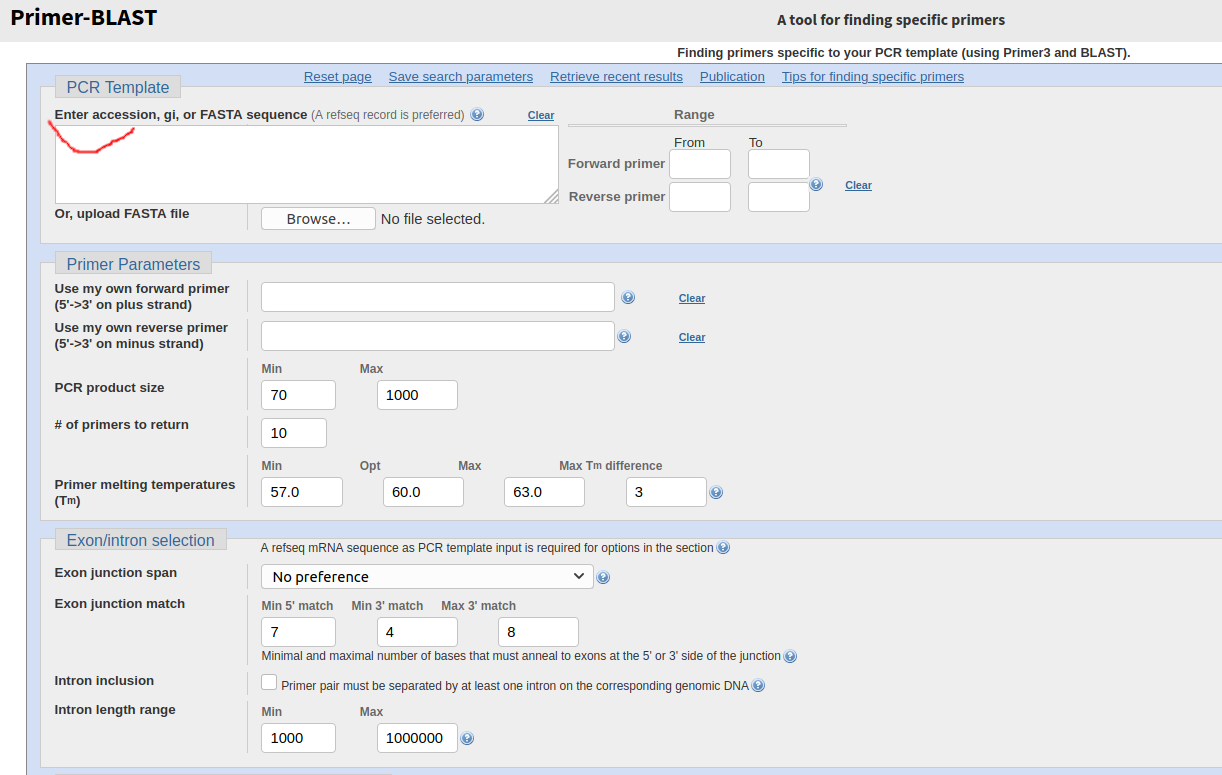The image size is (1222, 775).
Task: Click the own forward primer input
Action: click(438, 297)
